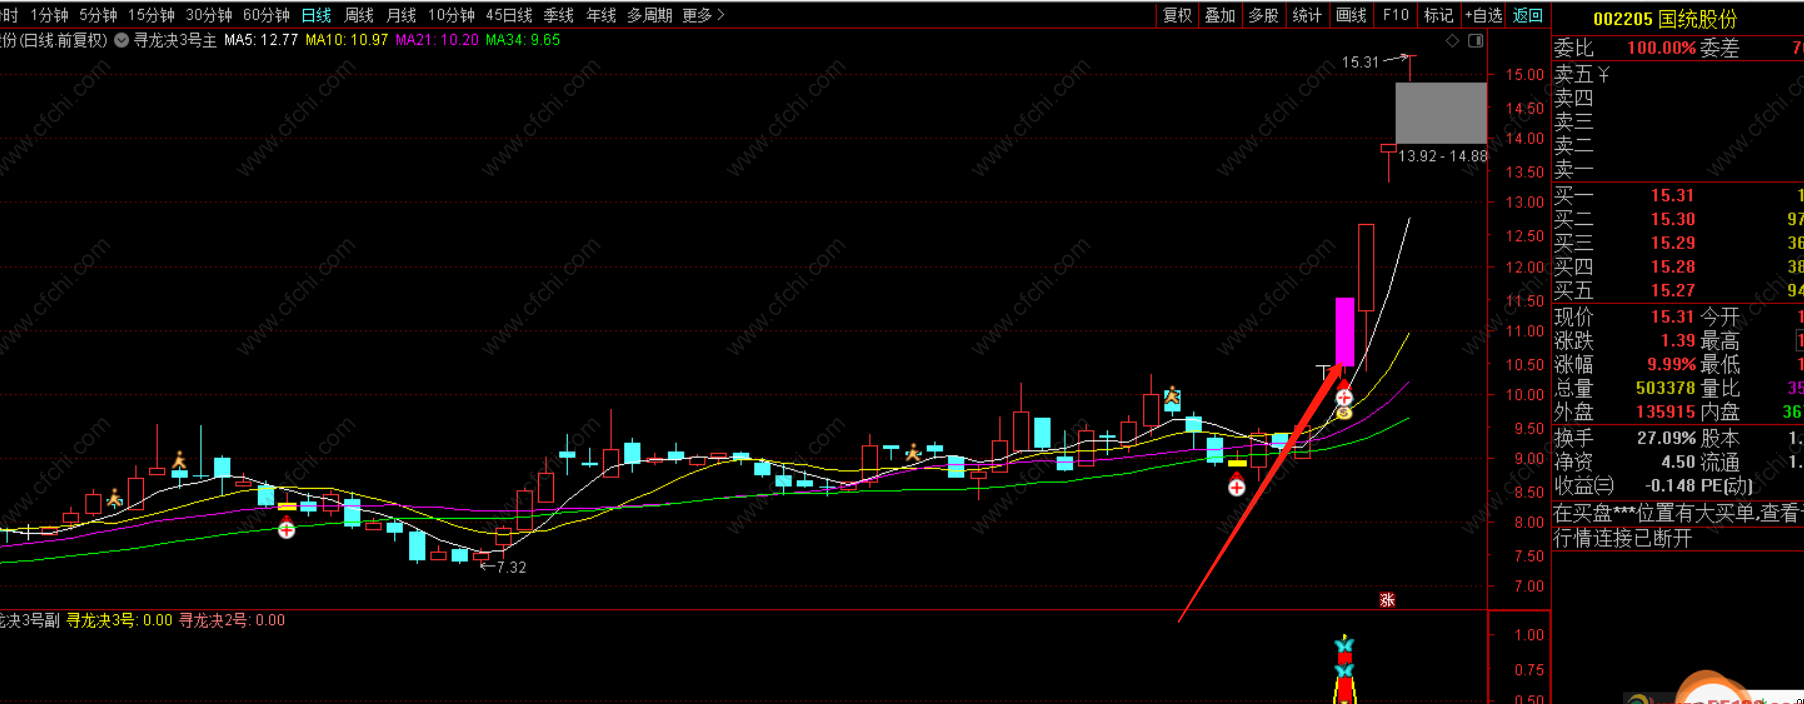Open the 季线 quarterly chart tab

(x=559, y=15)
